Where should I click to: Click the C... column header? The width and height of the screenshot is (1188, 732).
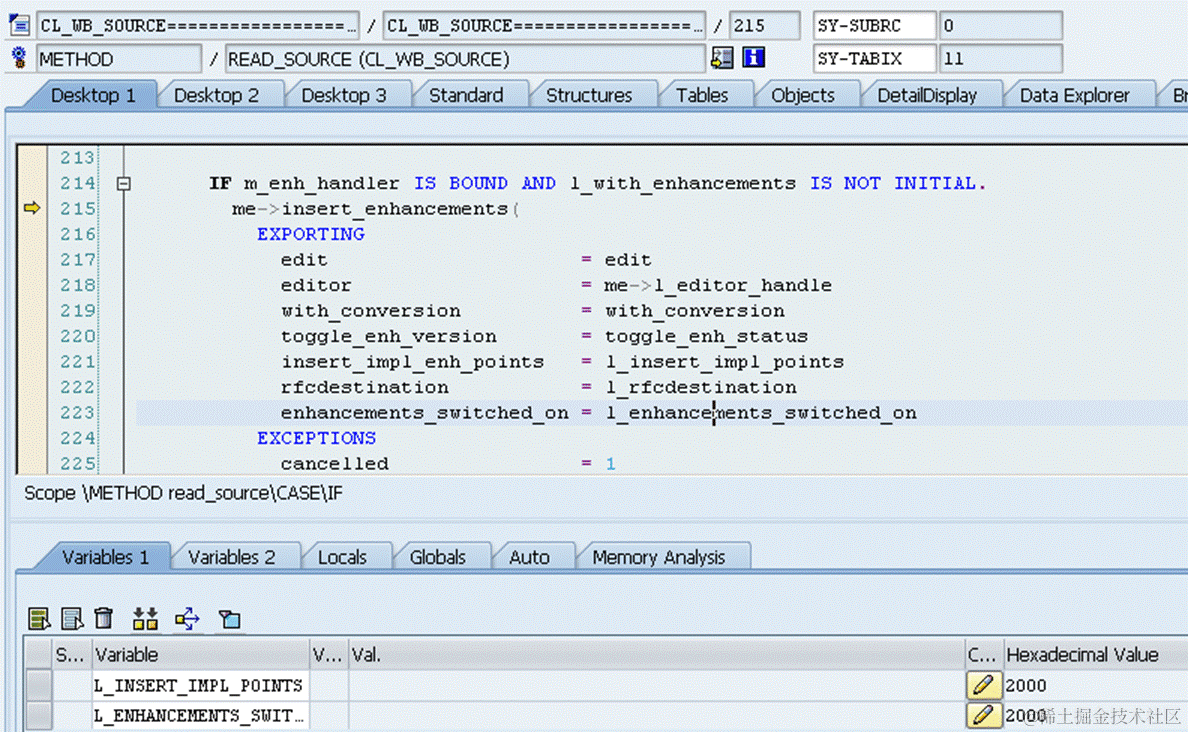click(x=983, y=655)
